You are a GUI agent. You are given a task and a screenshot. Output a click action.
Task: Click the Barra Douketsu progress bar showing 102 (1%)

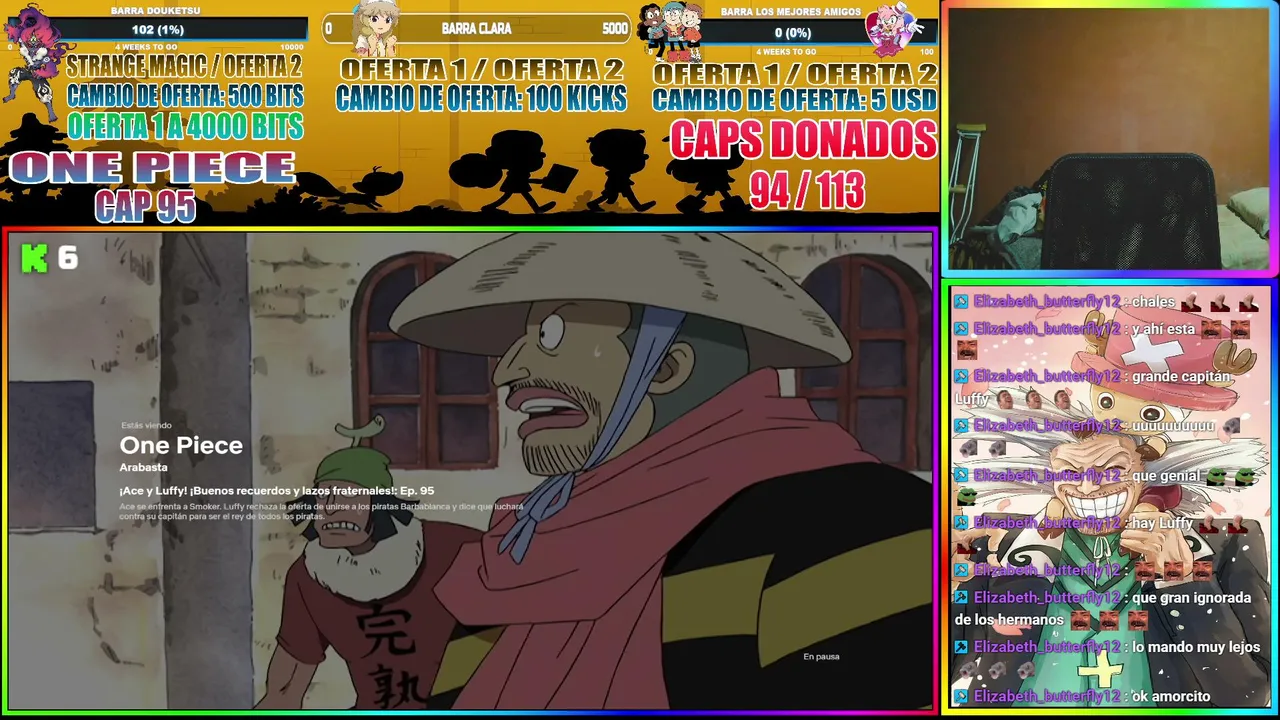tap(156, 30)
